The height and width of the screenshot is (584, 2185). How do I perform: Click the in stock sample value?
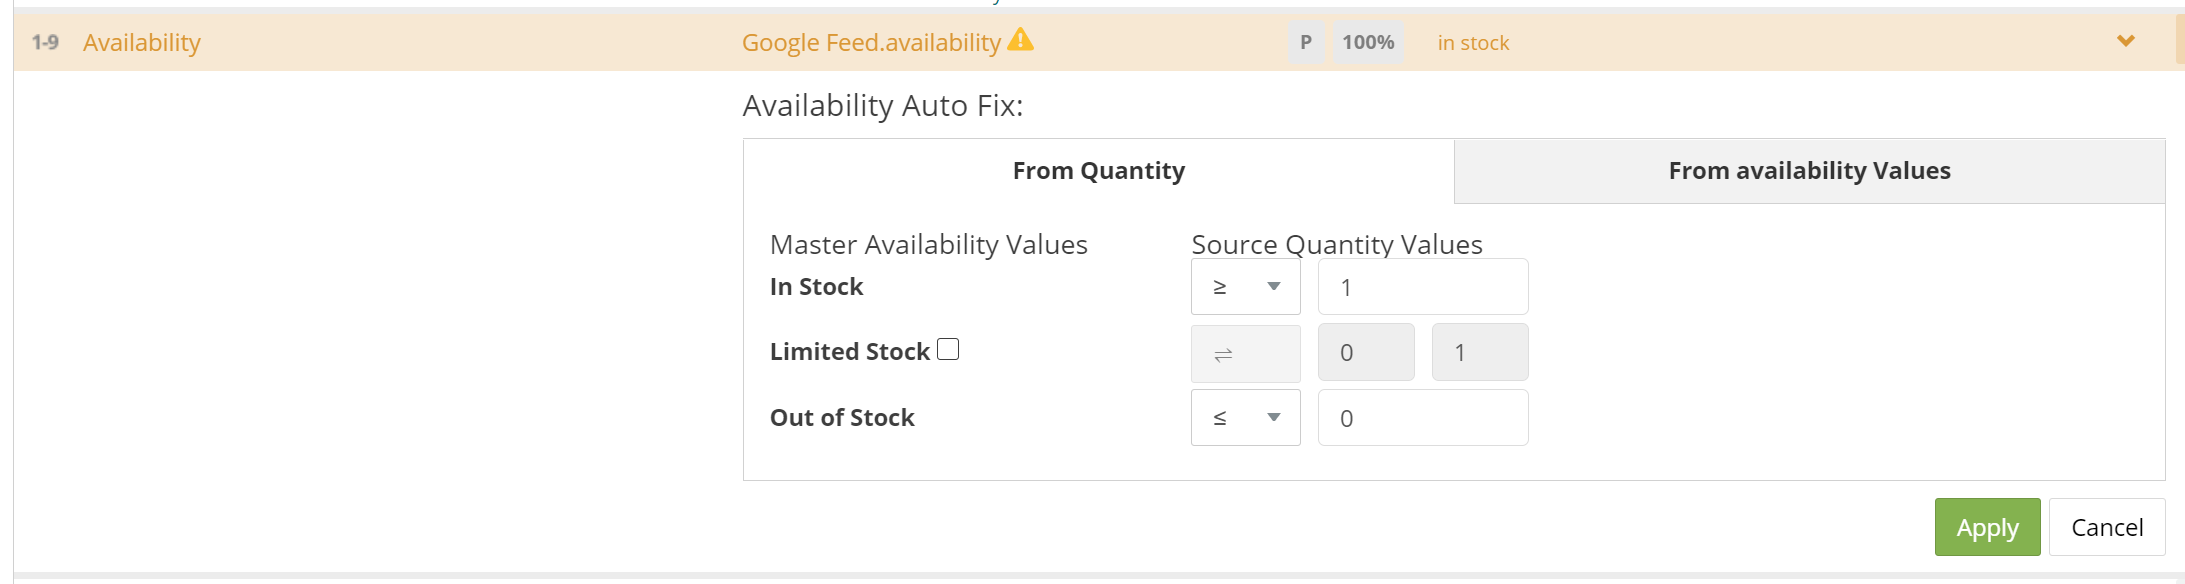pos(1473,43)
